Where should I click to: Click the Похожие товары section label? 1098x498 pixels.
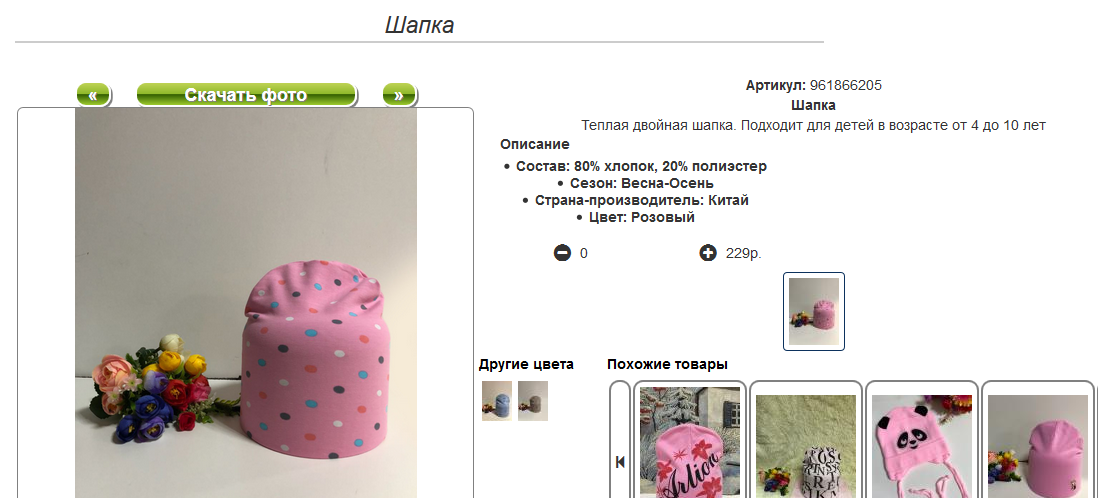pos(667,364)
